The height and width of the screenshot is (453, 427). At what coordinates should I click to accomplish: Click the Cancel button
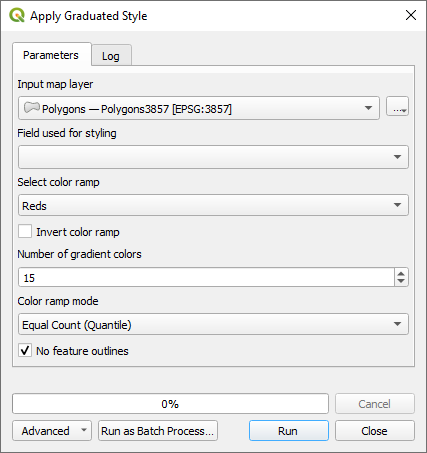[x=375, y=404]
